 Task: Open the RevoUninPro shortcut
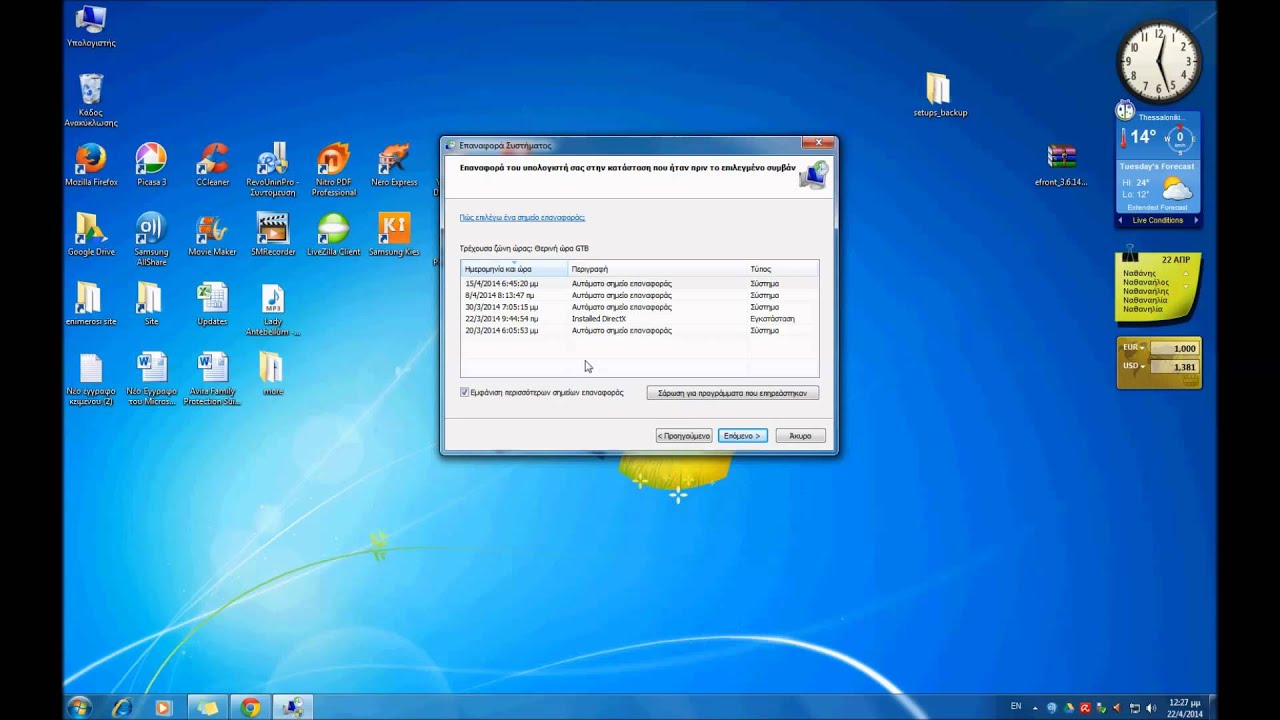point(272,170)
